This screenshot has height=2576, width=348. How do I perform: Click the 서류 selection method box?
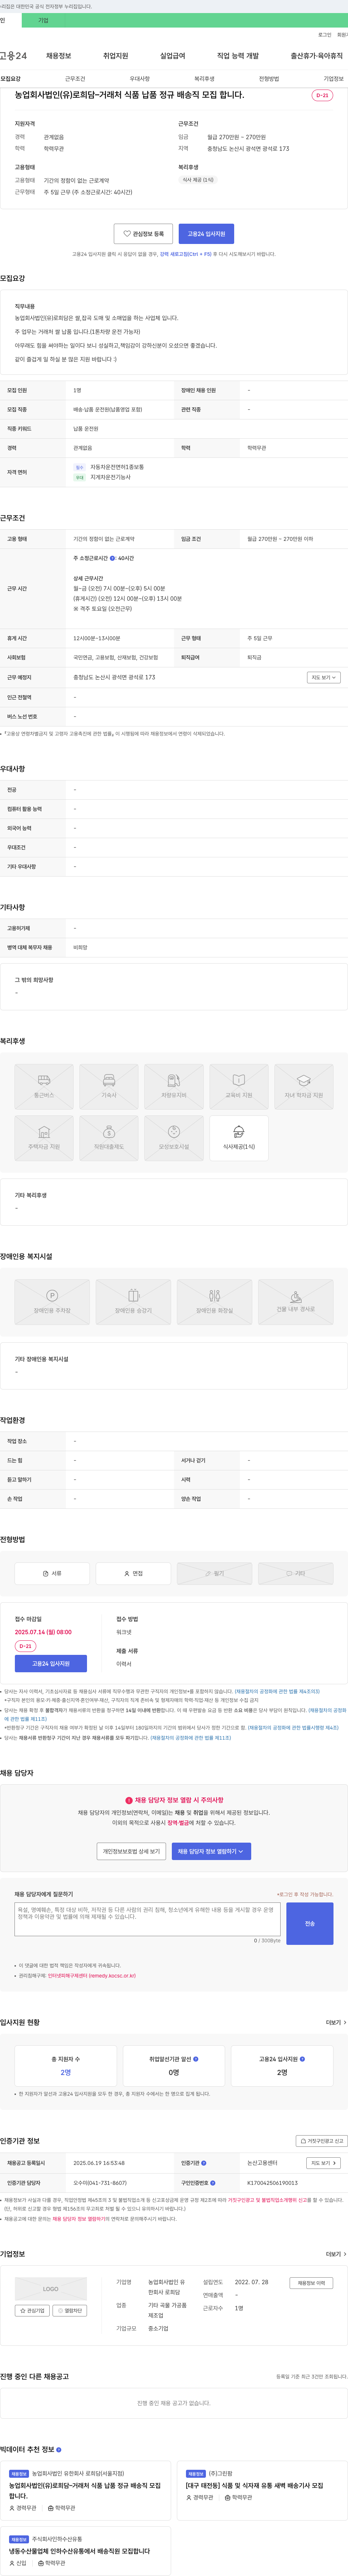(52, 1573)
